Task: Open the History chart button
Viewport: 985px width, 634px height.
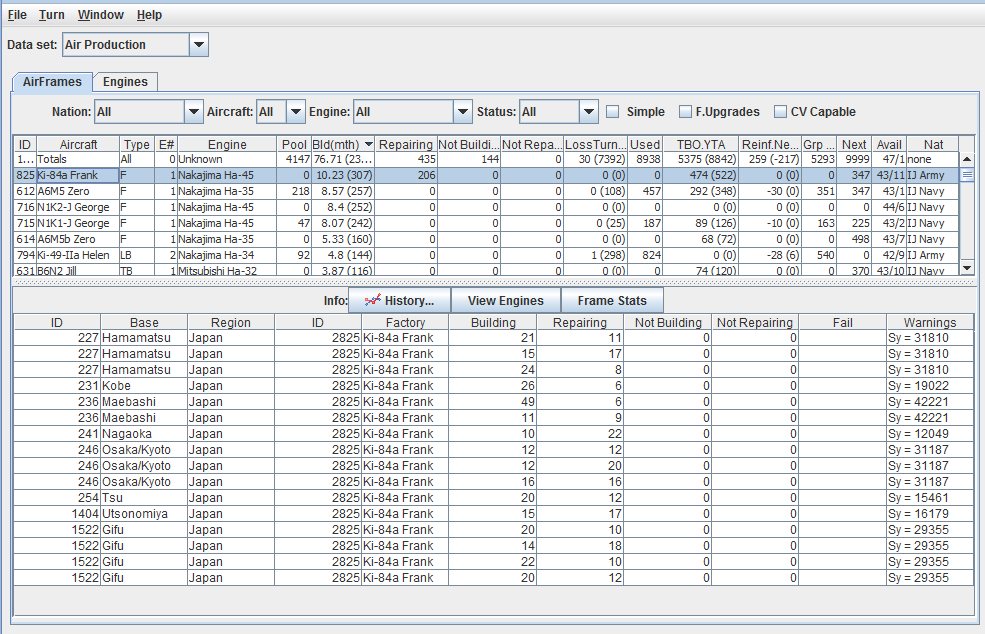Action: tap(400, 300)
